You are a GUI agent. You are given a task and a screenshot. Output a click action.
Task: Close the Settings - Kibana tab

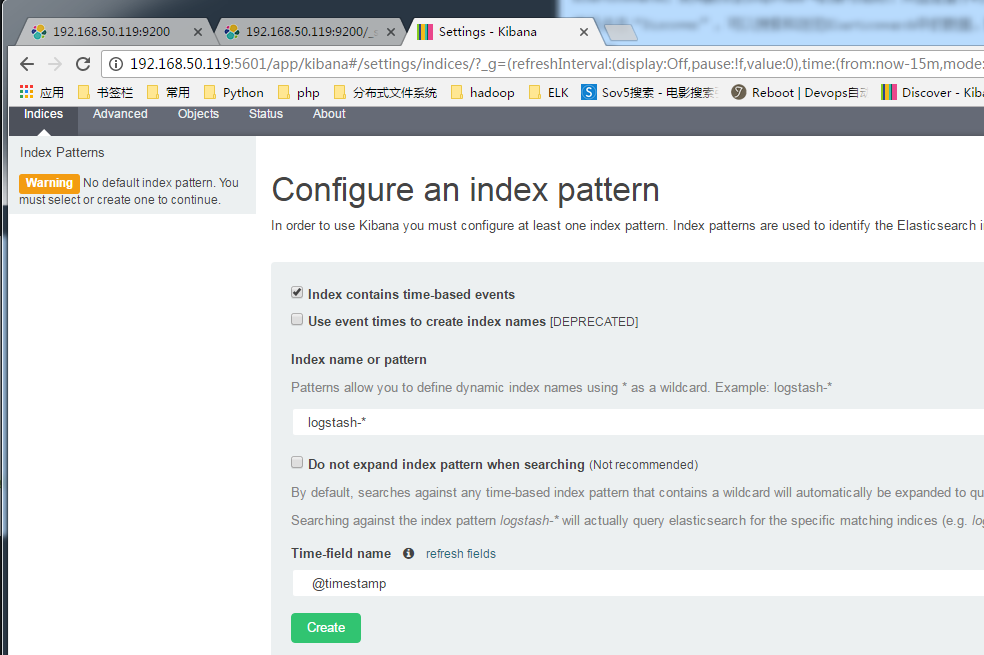click(584, 31)
